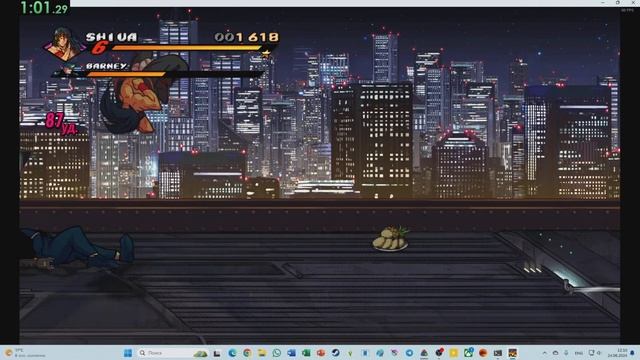Open Microsoft Excel from the taskbar
The image size is (640, 360).
point(306,353)
